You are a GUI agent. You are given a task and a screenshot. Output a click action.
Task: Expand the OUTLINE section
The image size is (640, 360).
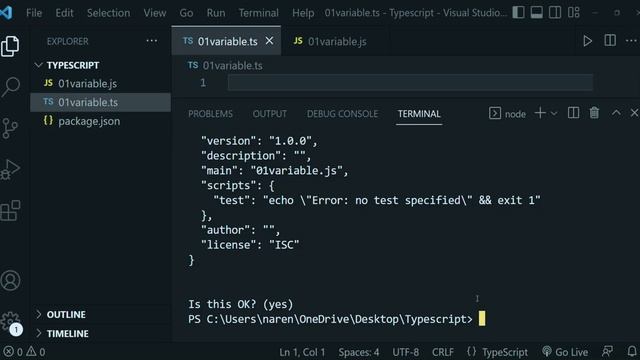click(x=101, y=315)
